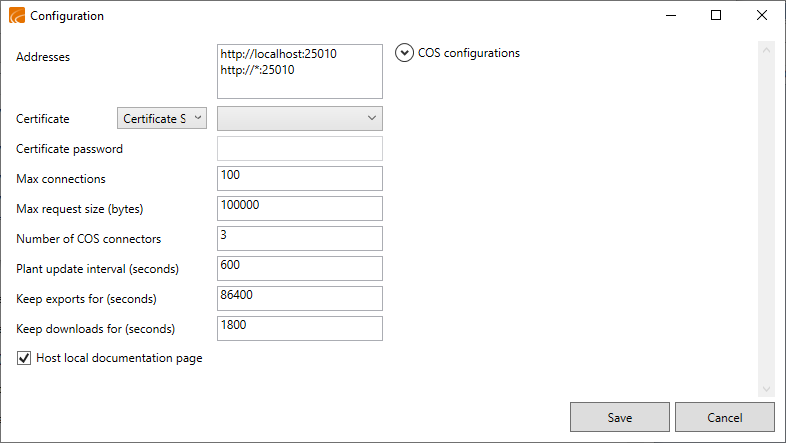Save the configuration settings
The image size is (786, 443).
620,417
